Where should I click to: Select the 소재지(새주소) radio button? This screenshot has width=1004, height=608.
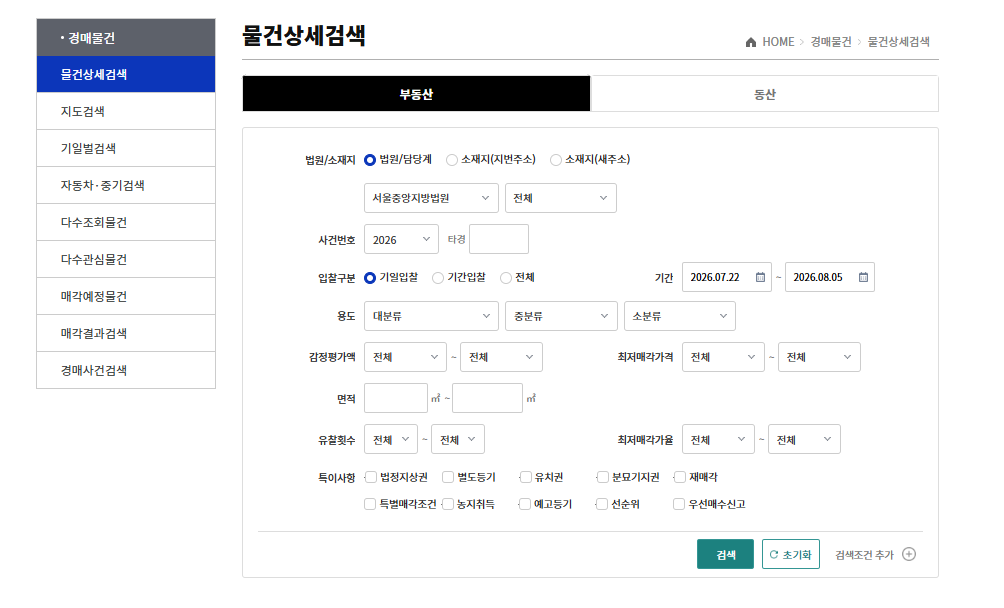[556, 160]
